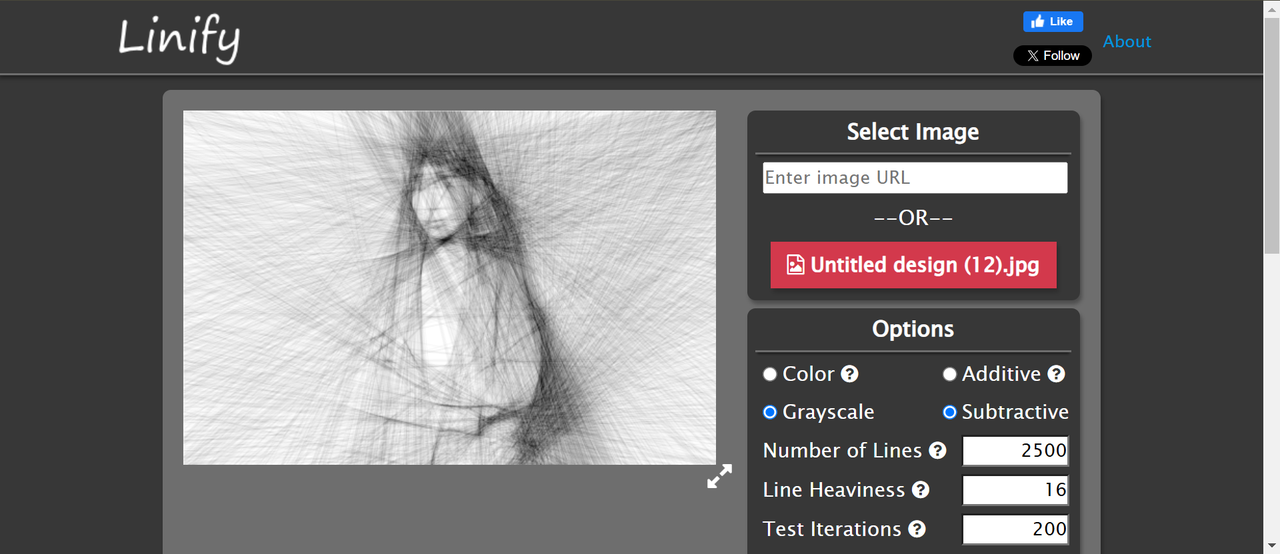Image resolution: width=1280 pixels, height=554 pixels.
Task: Click the Color option help icon
Action: 849,374
